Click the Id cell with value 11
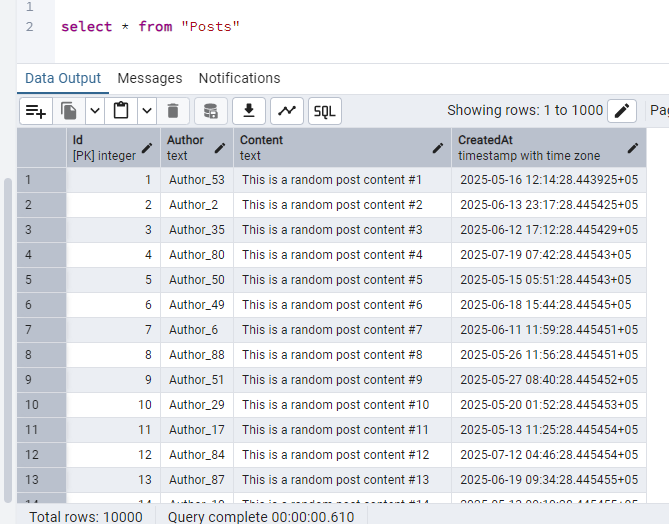Image resolution: width=669 pixels, height=524 pixels. click(x=113, y=430)
